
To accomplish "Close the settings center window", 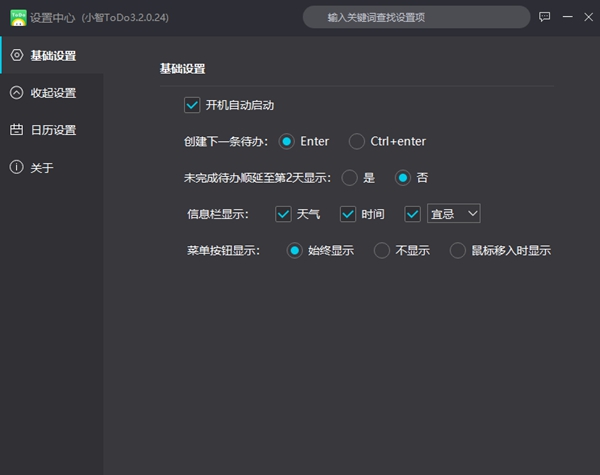I will pyautogui.click(x=590, y=17).
